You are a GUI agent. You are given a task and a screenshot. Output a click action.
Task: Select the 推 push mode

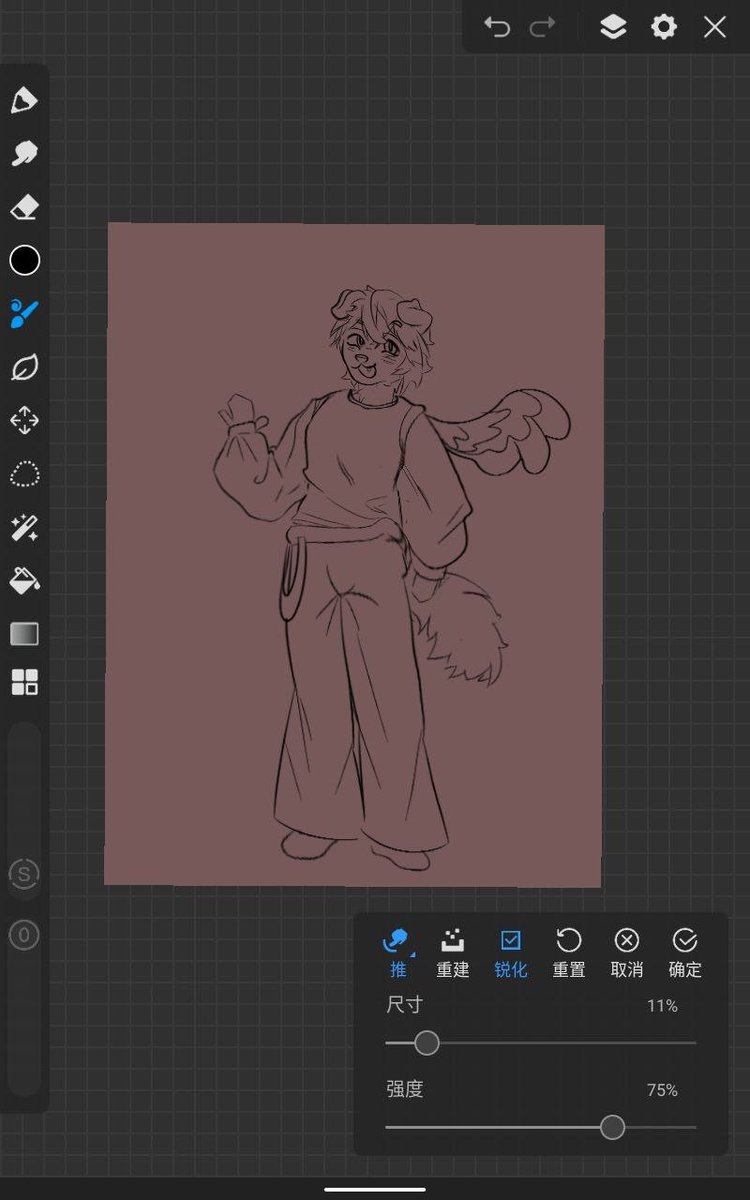[x=397, y=953]
